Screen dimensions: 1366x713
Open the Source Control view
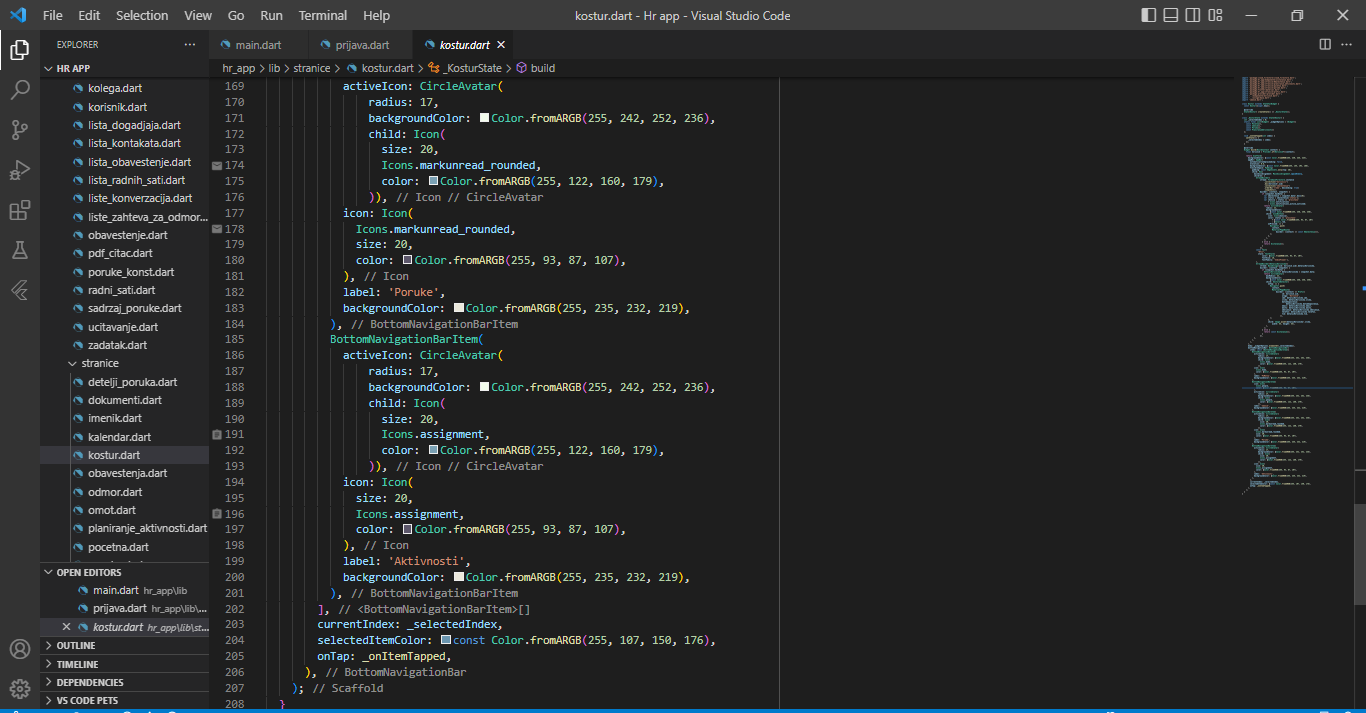coord(20,130)
